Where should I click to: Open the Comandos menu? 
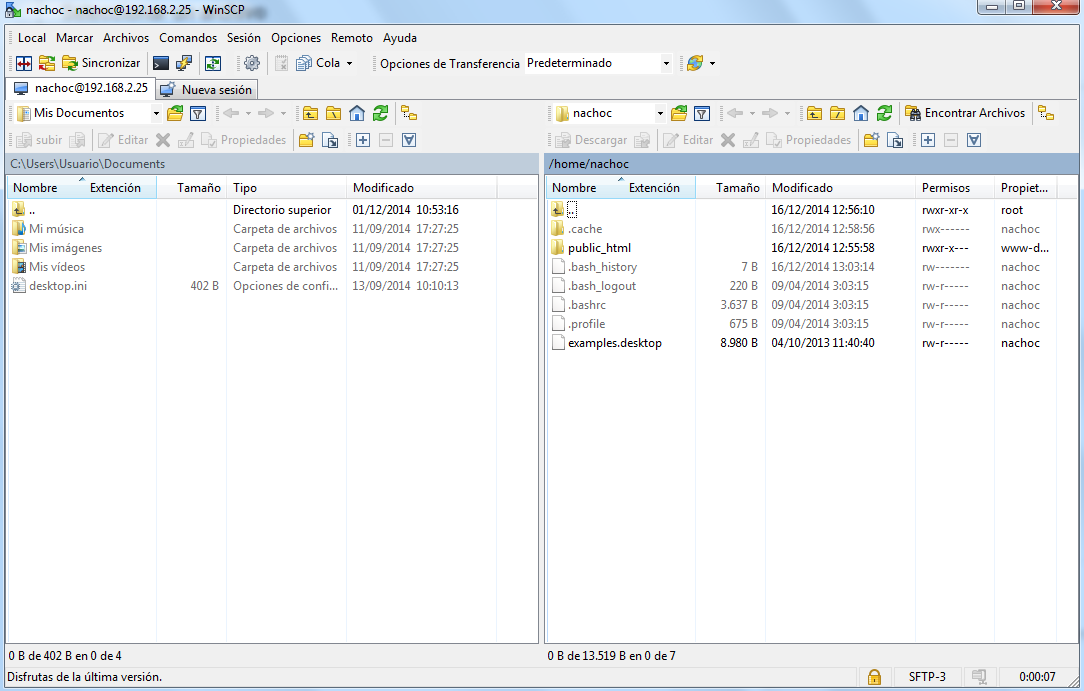(188, 37)
